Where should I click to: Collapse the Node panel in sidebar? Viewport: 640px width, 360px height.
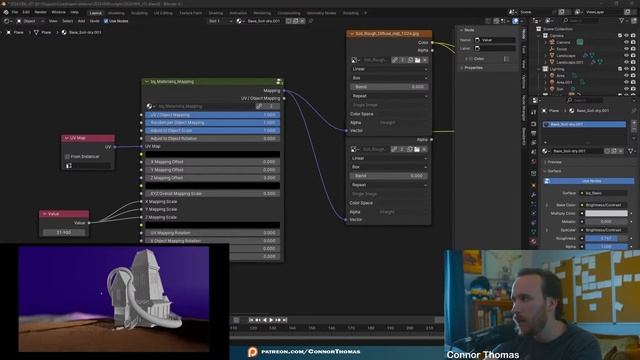(462, 30)
